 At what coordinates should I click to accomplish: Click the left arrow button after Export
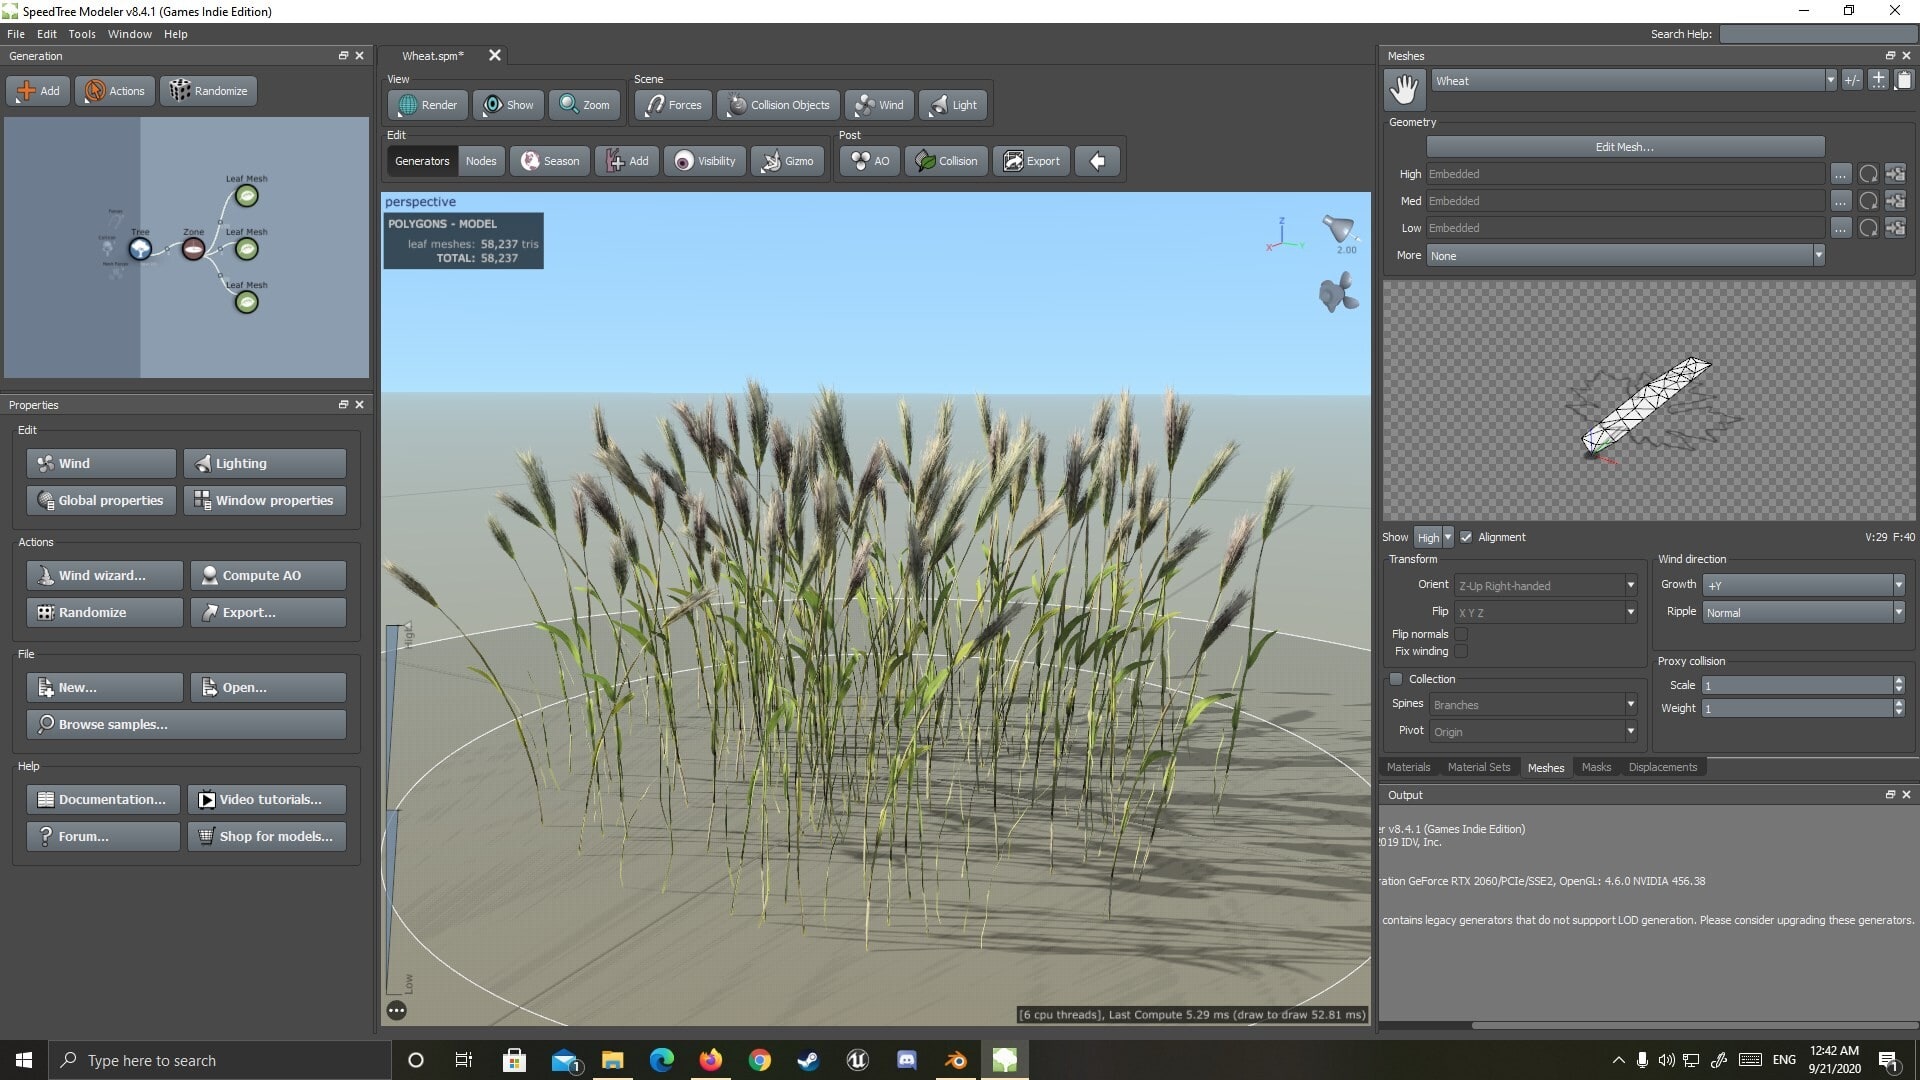1097,161
